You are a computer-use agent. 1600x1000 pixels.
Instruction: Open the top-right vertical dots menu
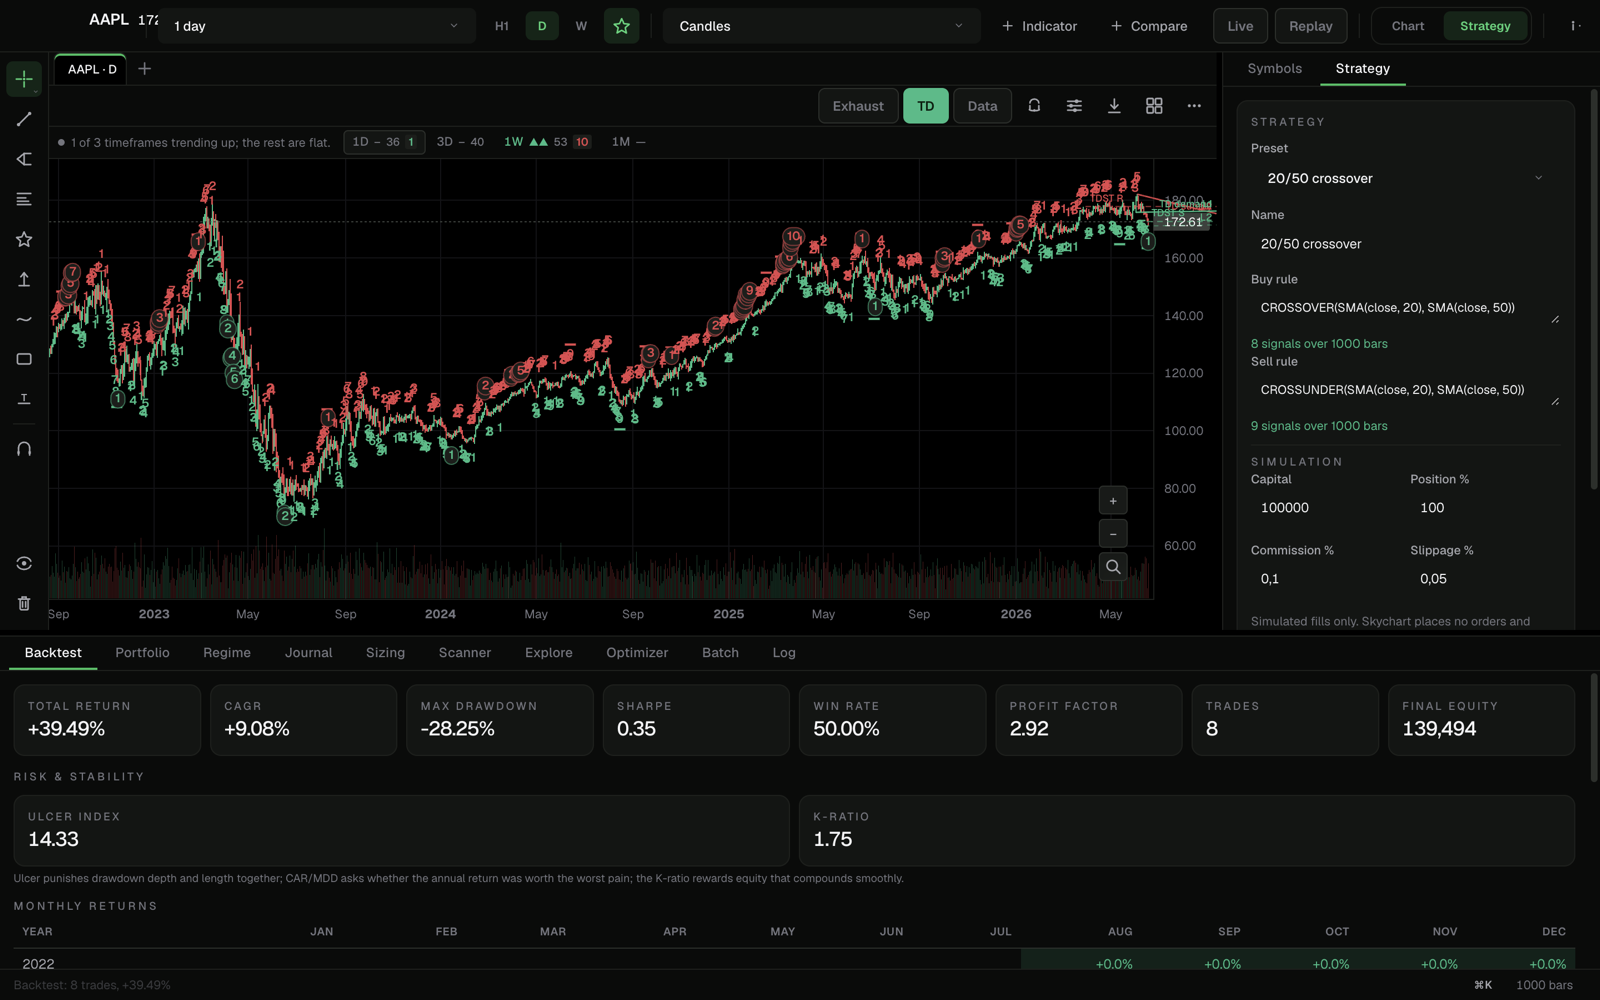(1575, 26)
